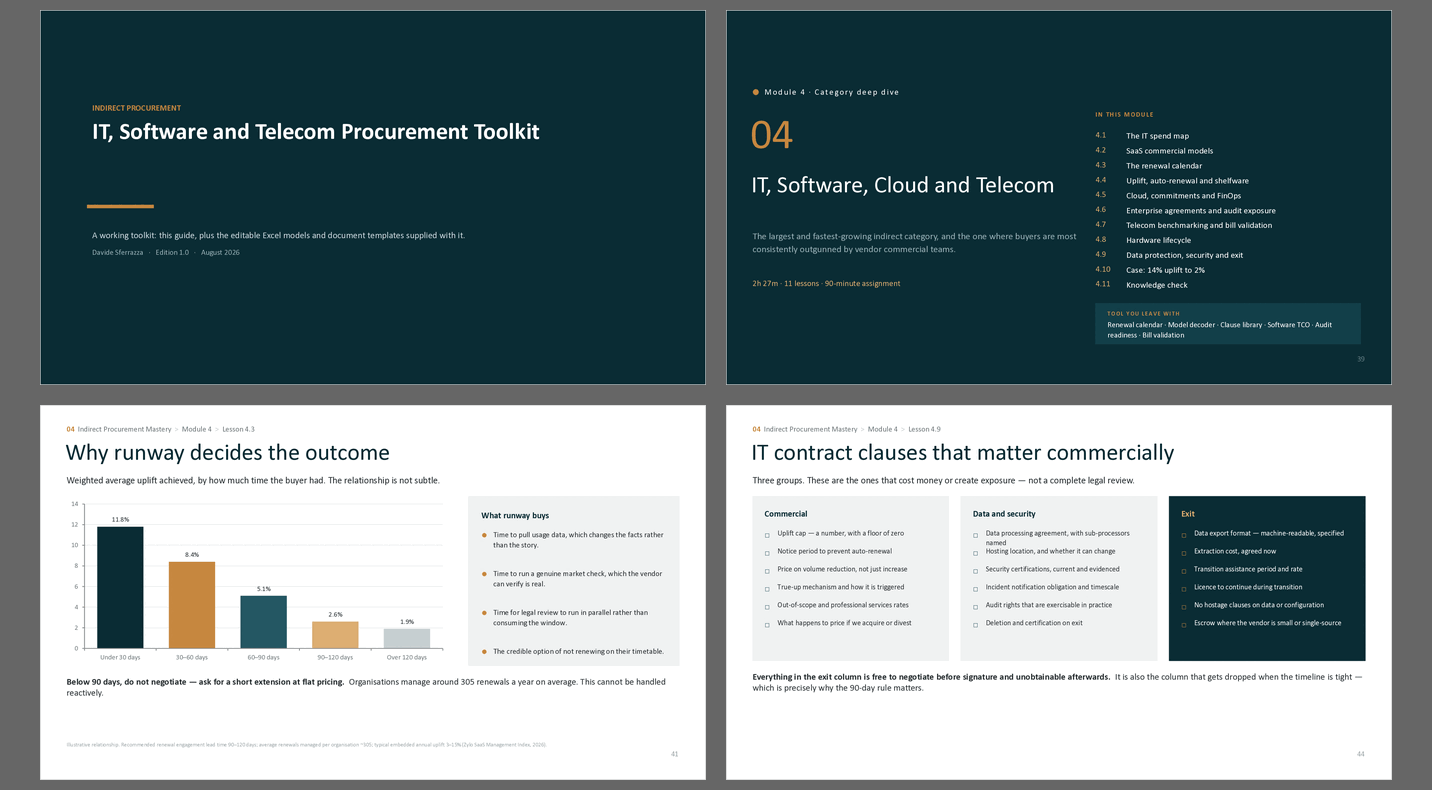Click the 'Over 120 days' grey bar

click(407, 638)
